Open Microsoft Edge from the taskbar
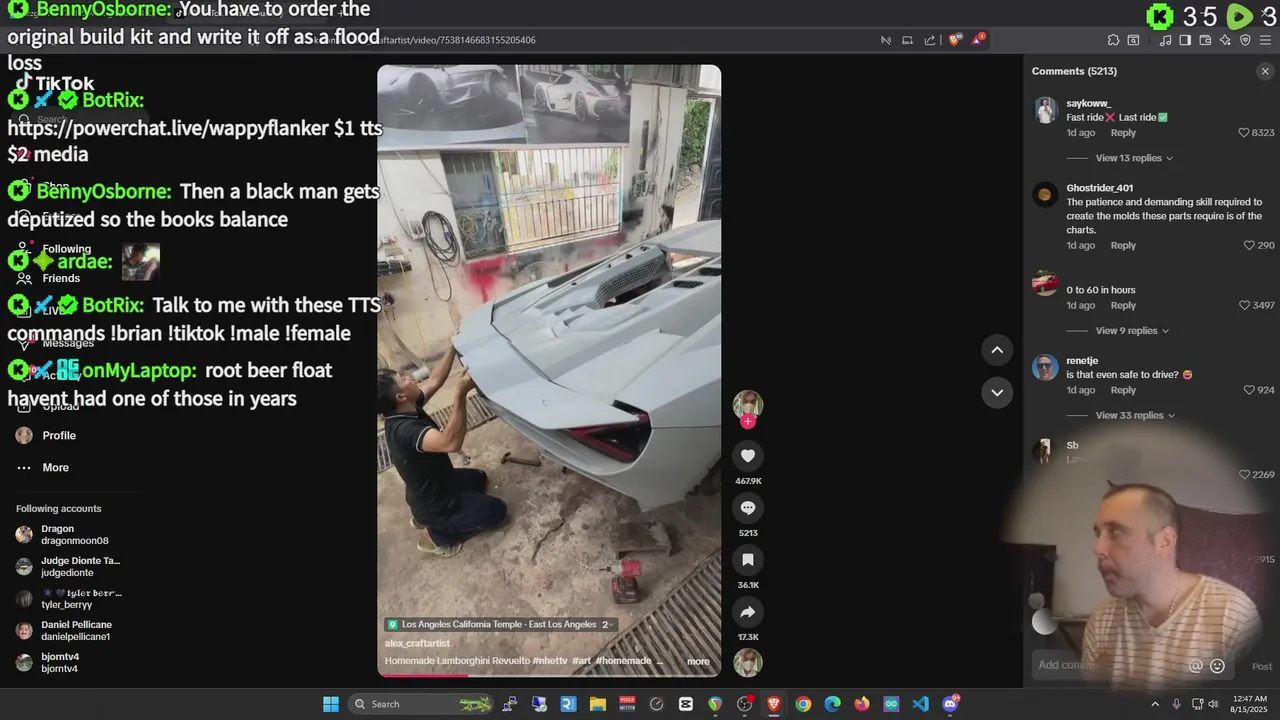This screenshot has width=1280, height=720. [x=832, y=704]
